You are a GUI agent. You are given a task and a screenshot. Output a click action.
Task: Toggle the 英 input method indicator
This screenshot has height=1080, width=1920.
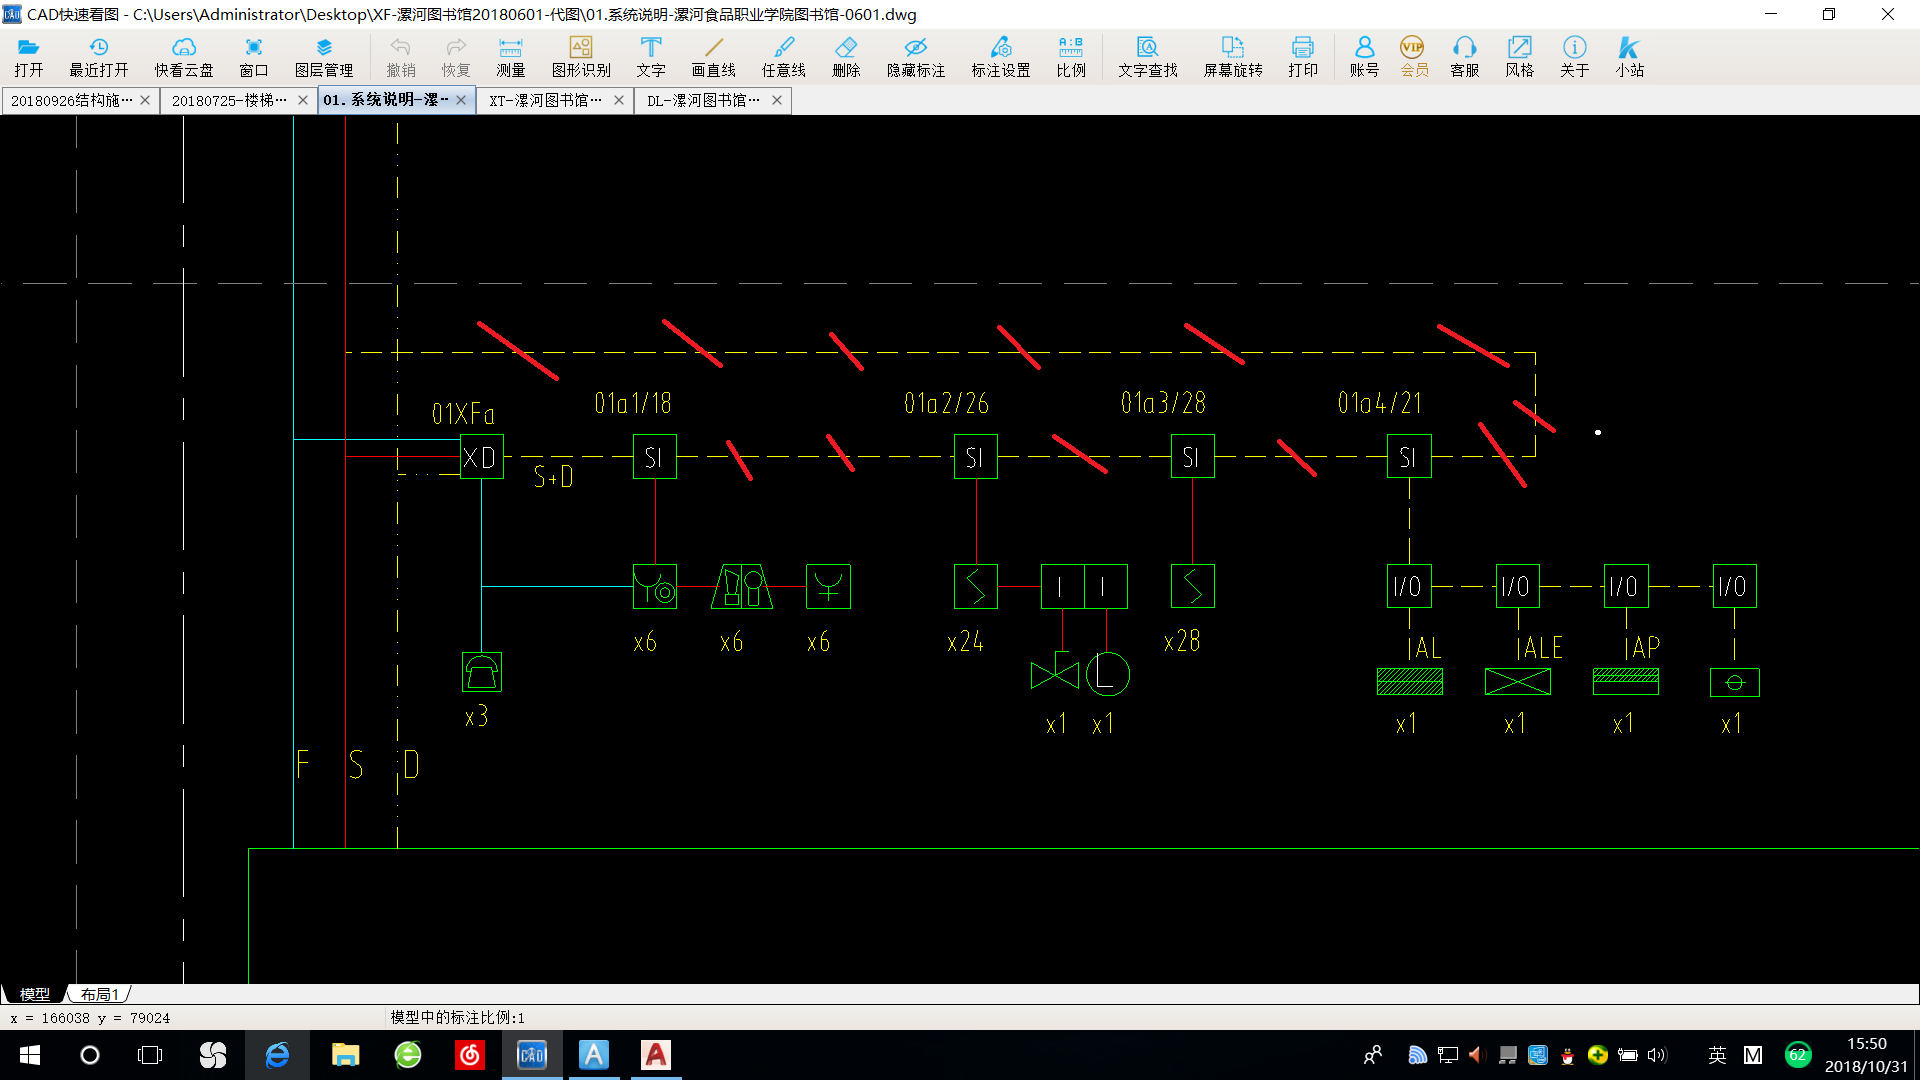(x=1717, y=1055)
